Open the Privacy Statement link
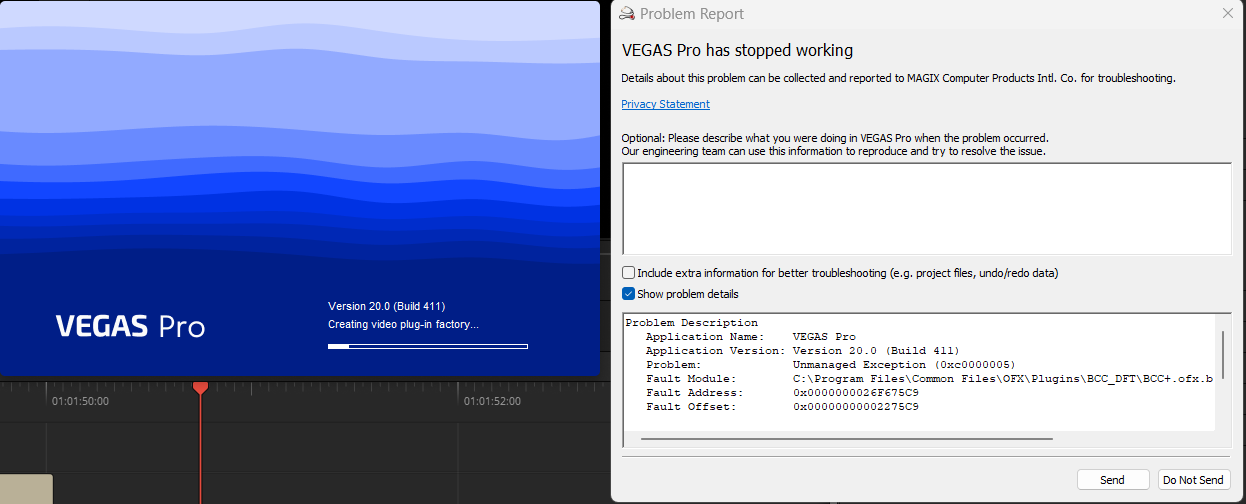This screenshot has height=504, width=1246. tap(665, 104)
